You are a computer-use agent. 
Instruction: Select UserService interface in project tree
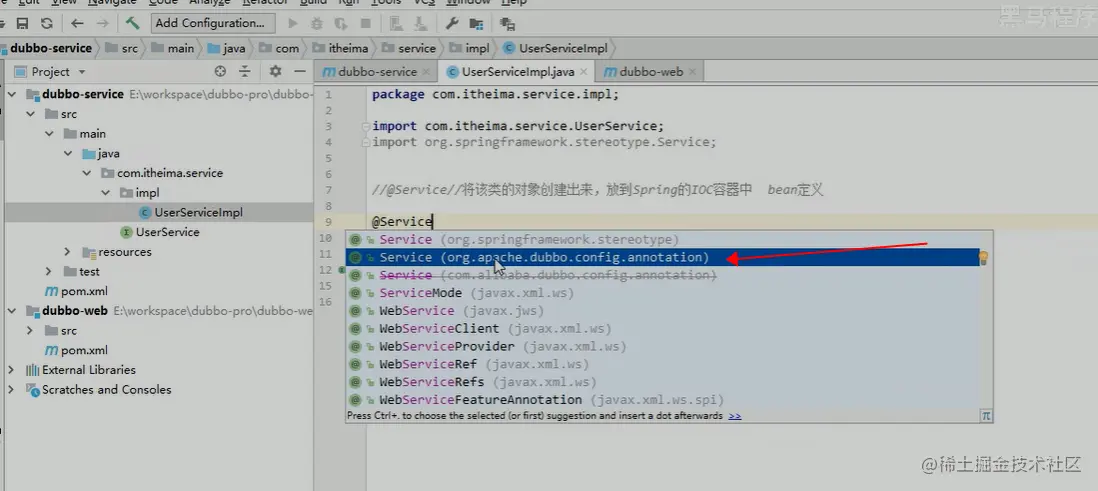167,232
